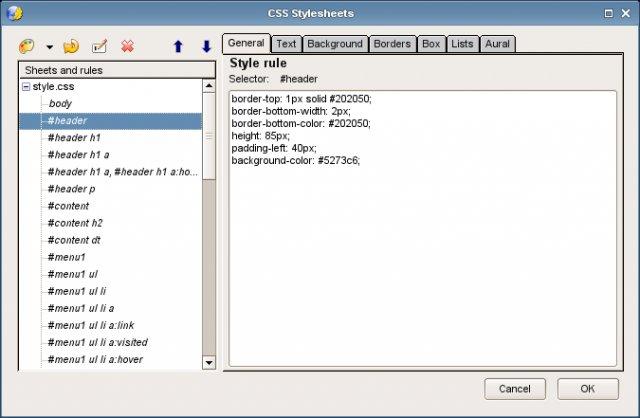Image resolution: width=640 pixels, height=418 pixels.
Task: Click the refresh stylesheet icon
Action: [71, 46]
